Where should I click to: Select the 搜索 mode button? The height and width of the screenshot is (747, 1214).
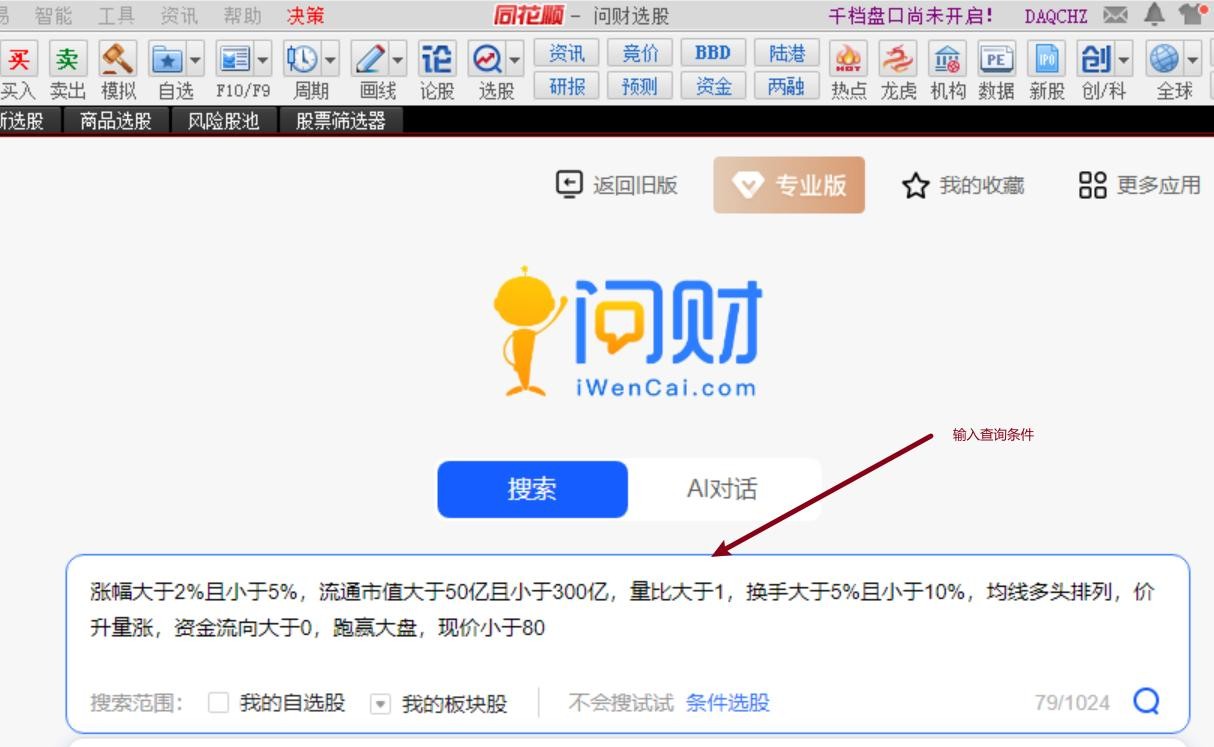[x=532, y=489]
